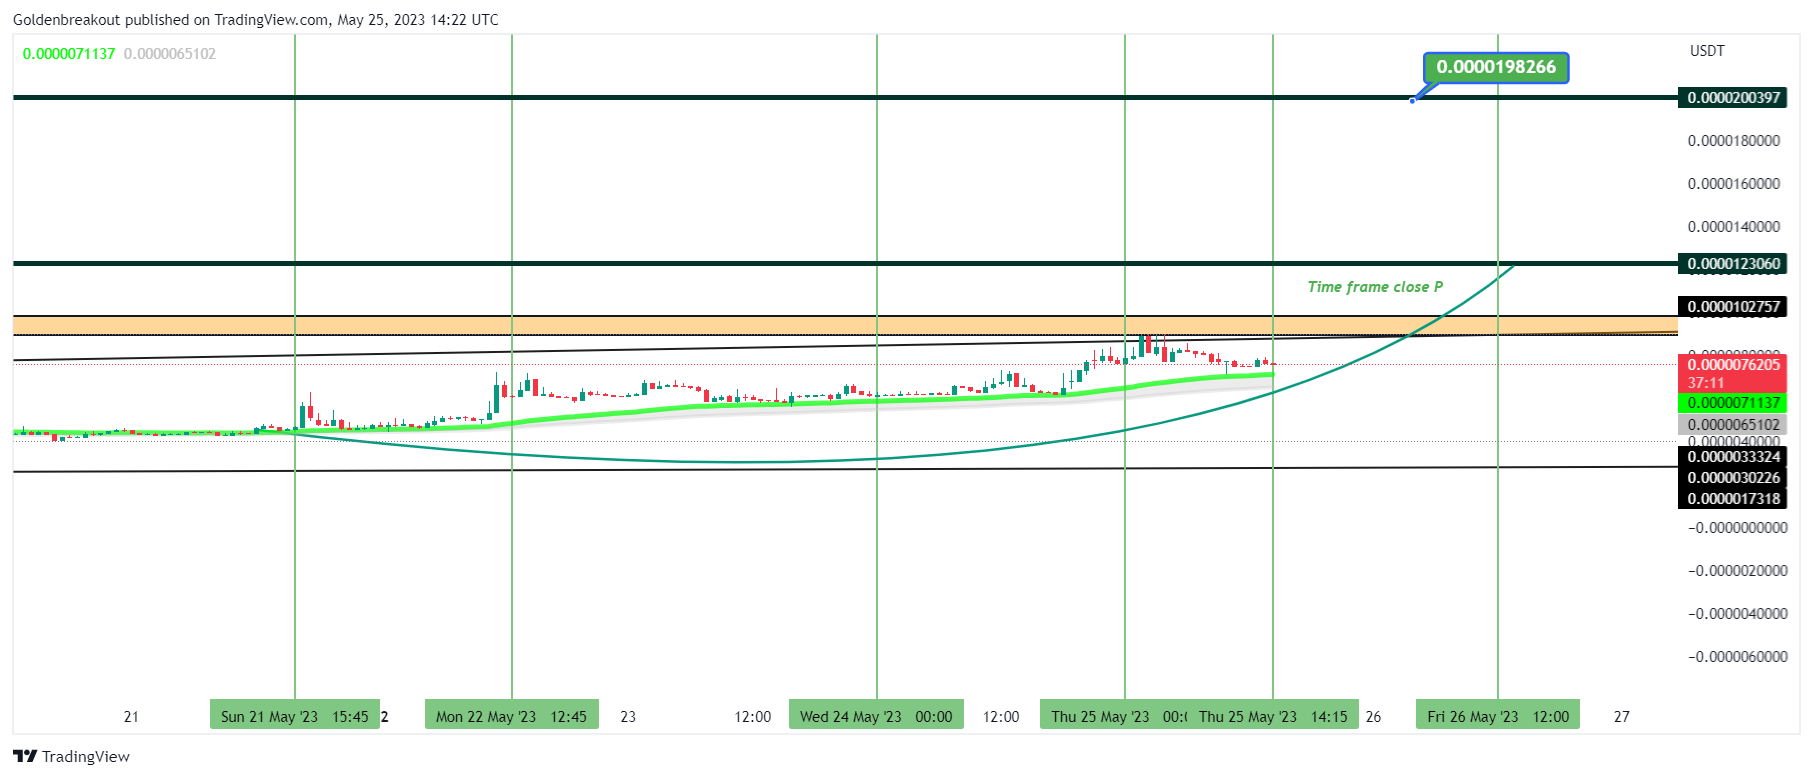Click the −0.0000020000 axis tick
Image resolution: width=1813 pixels, height=778 pixels.
1738,571
